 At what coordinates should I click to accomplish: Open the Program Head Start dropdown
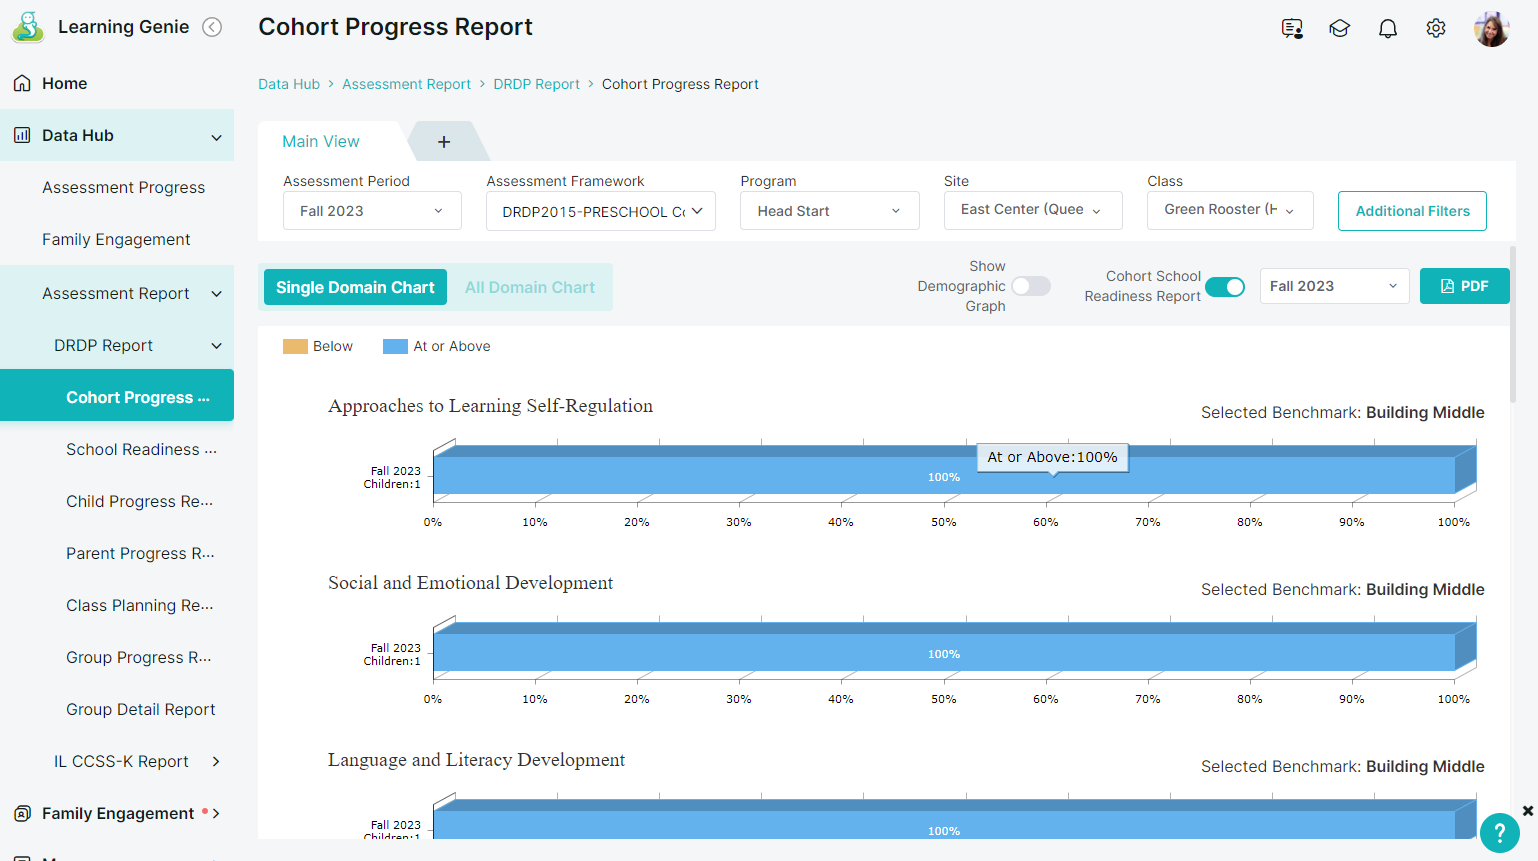829,211
